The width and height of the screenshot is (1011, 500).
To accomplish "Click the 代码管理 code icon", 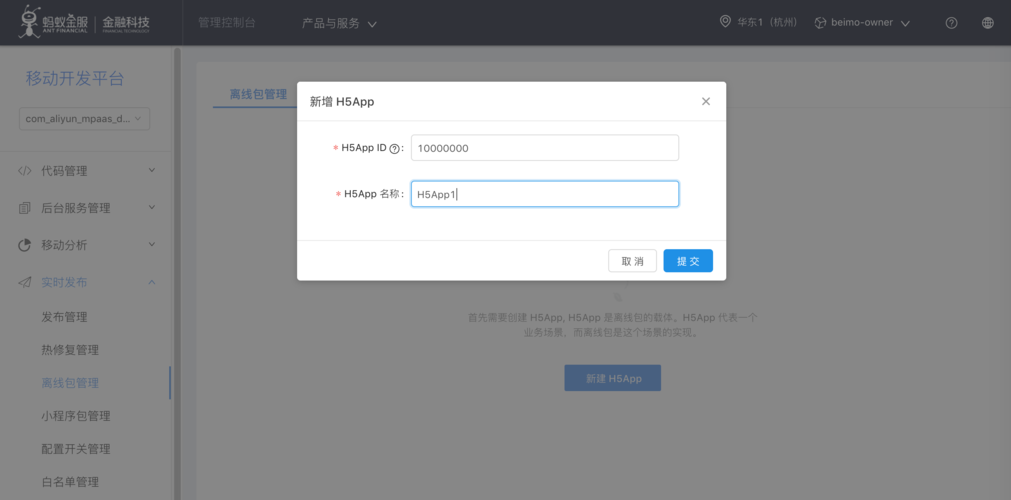I will pyautogui.click(x=25, y=171).
